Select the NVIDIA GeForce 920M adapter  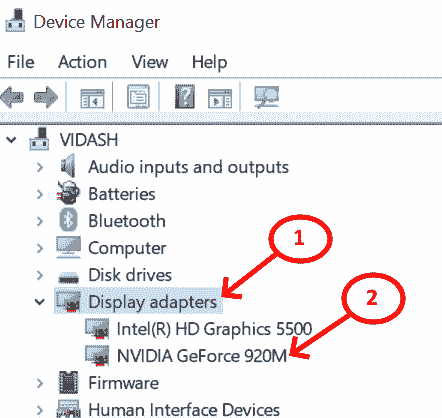(x=202, y=356)
